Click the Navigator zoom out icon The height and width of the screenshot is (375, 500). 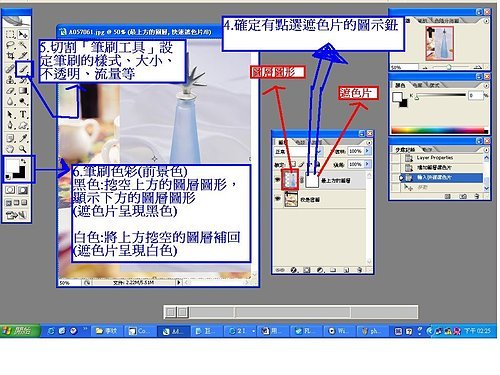pos(424,67)
